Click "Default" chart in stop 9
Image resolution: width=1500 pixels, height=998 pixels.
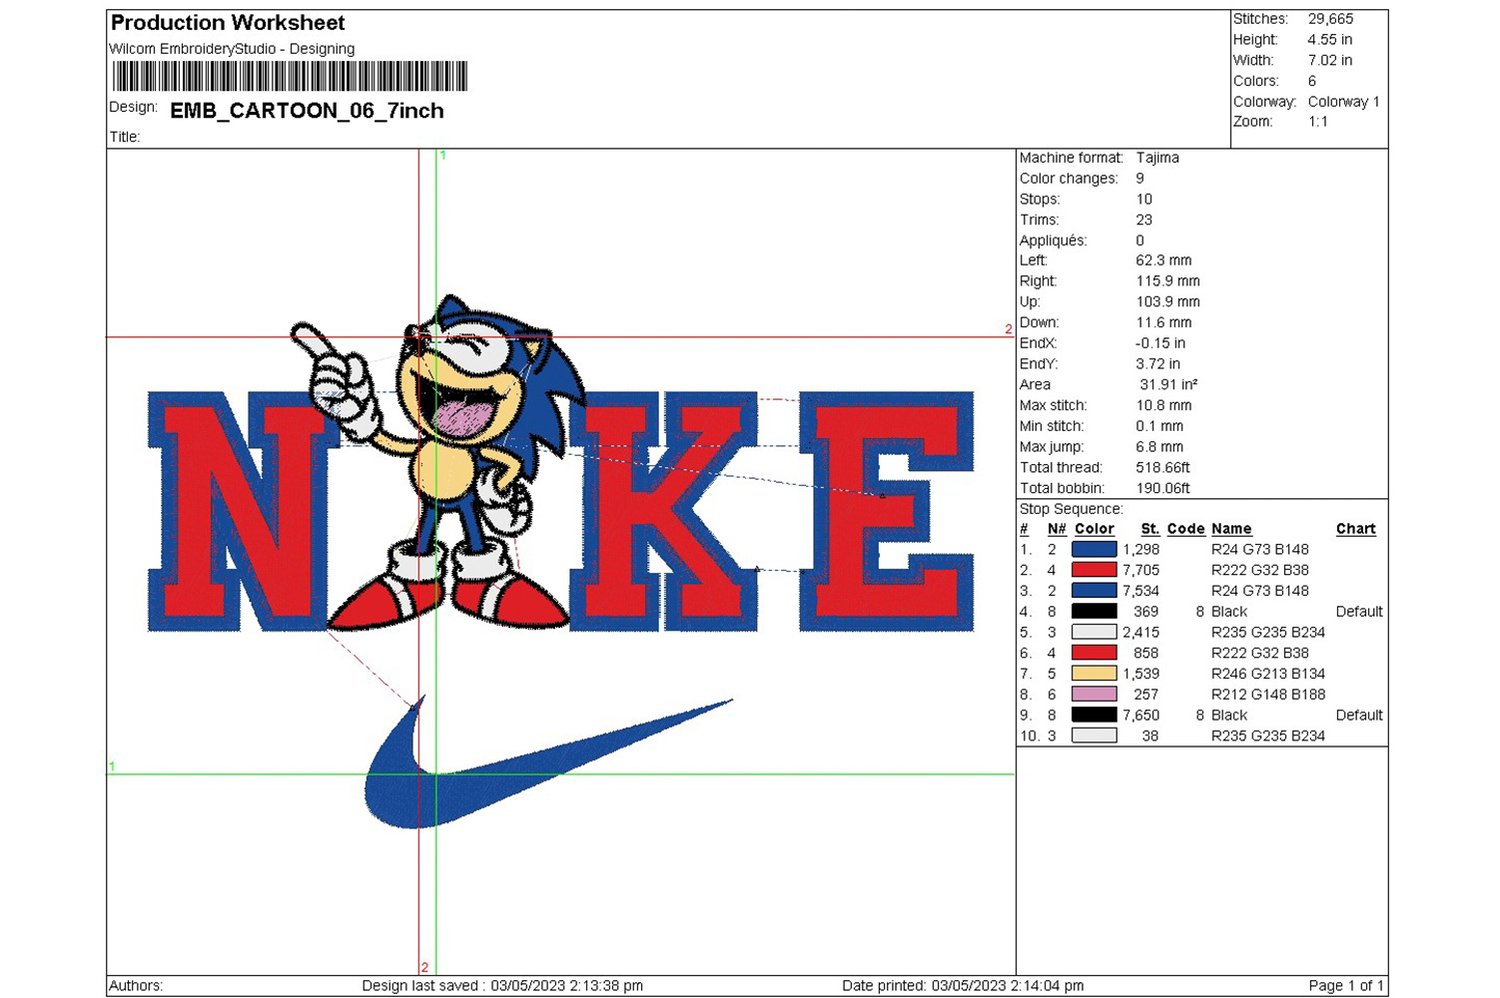tap(1359, 715)
